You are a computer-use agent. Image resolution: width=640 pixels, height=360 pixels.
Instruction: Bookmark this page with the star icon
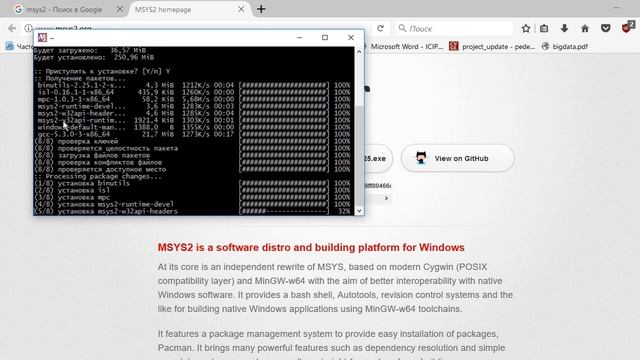(526, 28)
